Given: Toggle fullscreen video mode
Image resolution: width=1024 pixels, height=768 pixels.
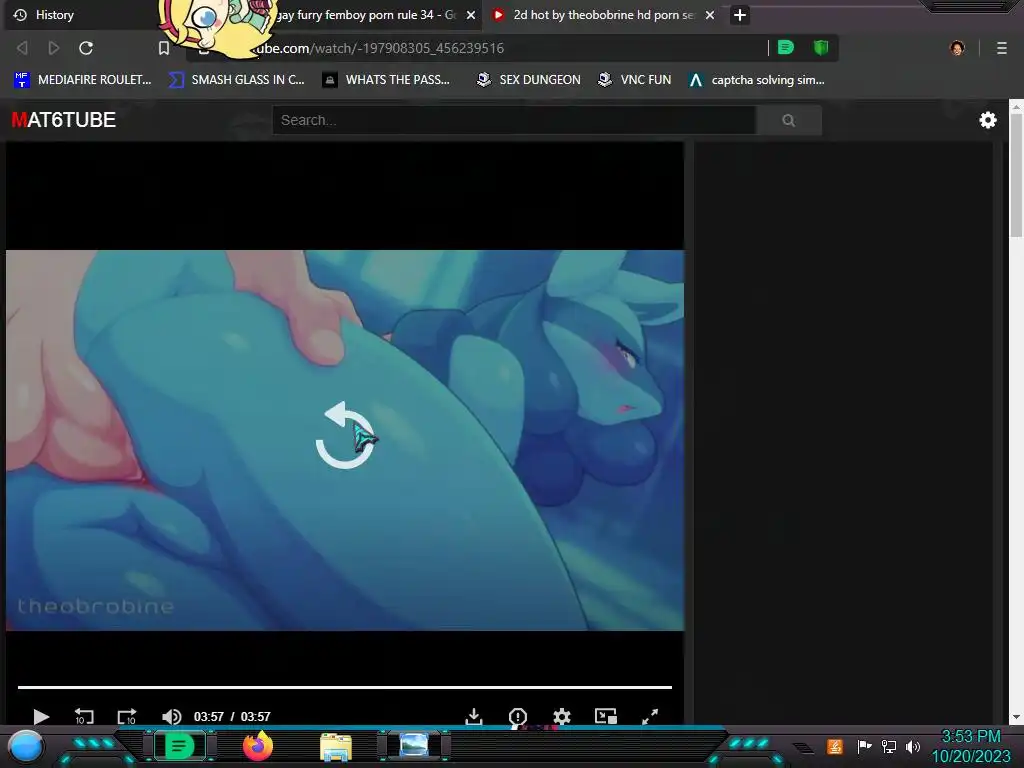Looking at the screenshot, I should tap(650, 716).
